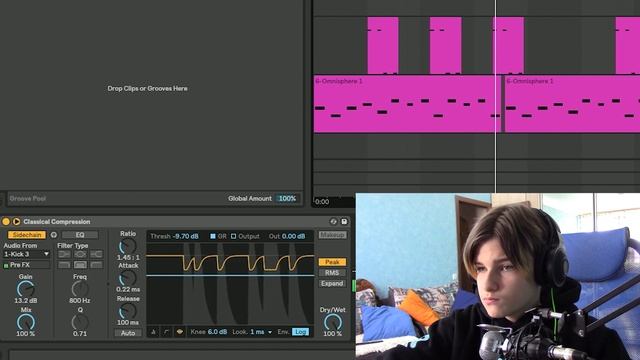
Task: Click the Q knob set to 0.71
Action: 80,322
